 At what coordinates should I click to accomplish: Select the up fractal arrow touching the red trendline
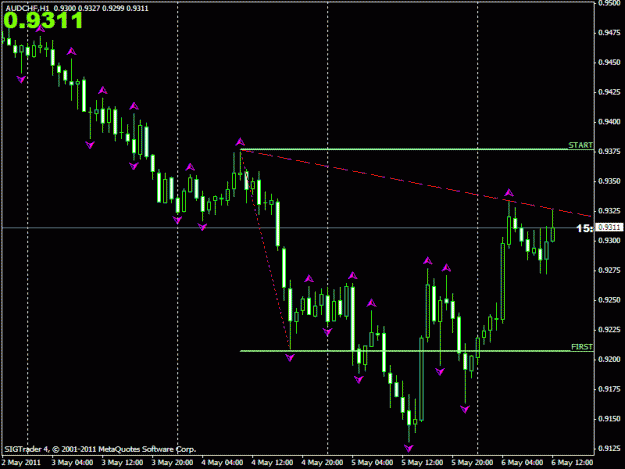click(509, 193)
